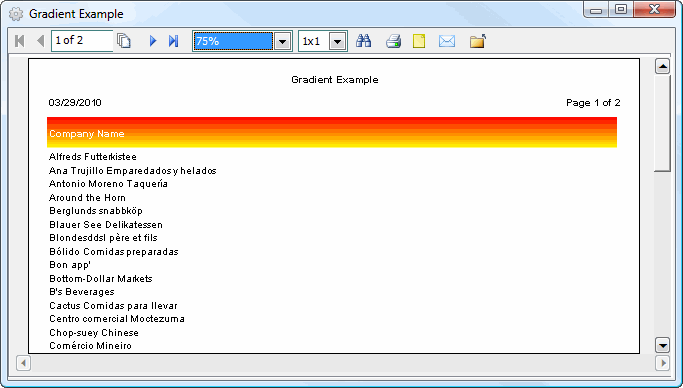
Task: Click the 'Company Name' gradient header
Action: 332,132
